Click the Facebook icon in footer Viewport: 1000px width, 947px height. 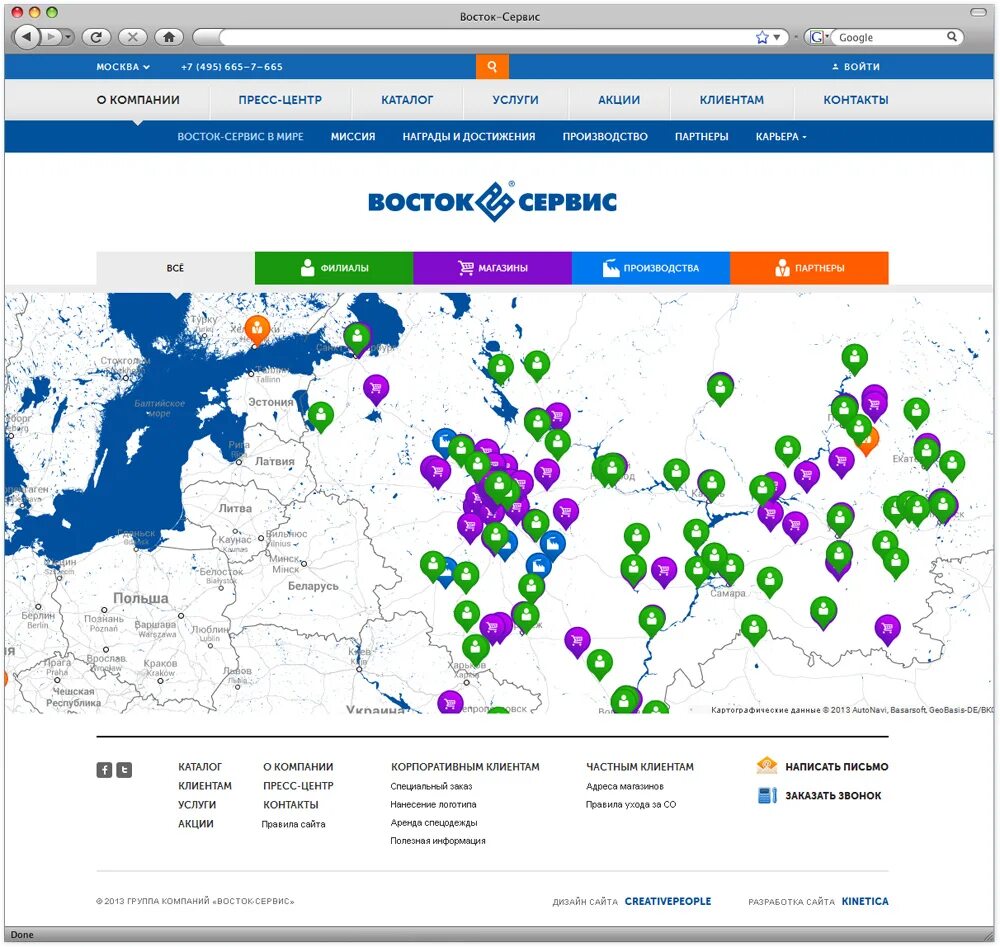pos(104,770)
